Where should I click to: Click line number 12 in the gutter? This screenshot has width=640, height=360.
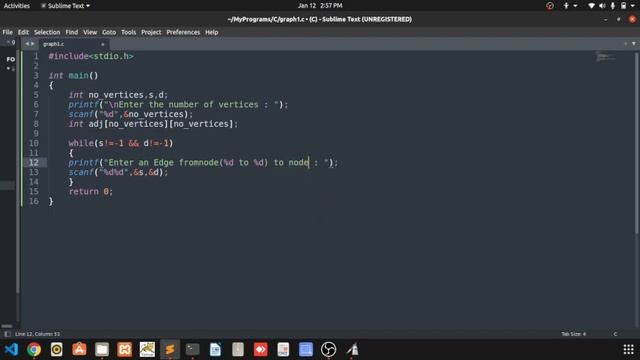tap(33, 162)
